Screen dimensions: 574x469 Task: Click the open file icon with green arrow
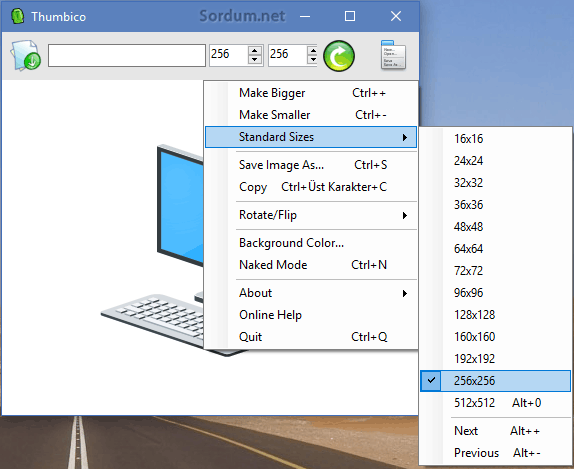point(25,56)
